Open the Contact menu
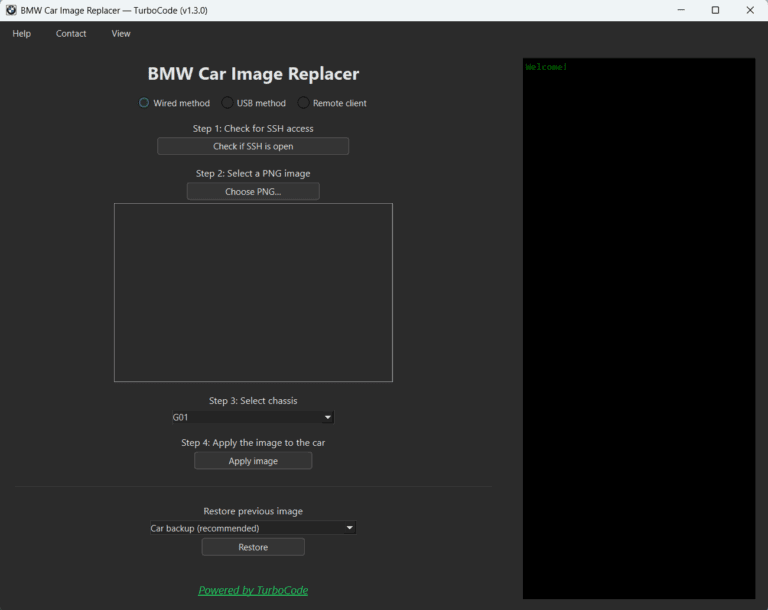768x610 pixels. [x=71, y=34]
